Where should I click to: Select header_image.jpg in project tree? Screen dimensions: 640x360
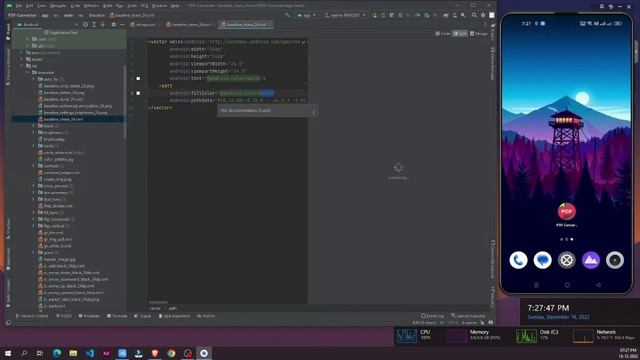59,259
